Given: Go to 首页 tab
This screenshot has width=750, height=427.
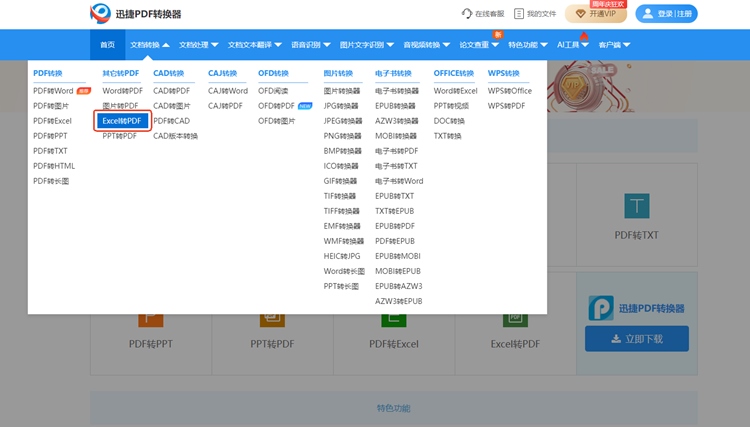Looking at the screenshot, I should pos(108,45).
